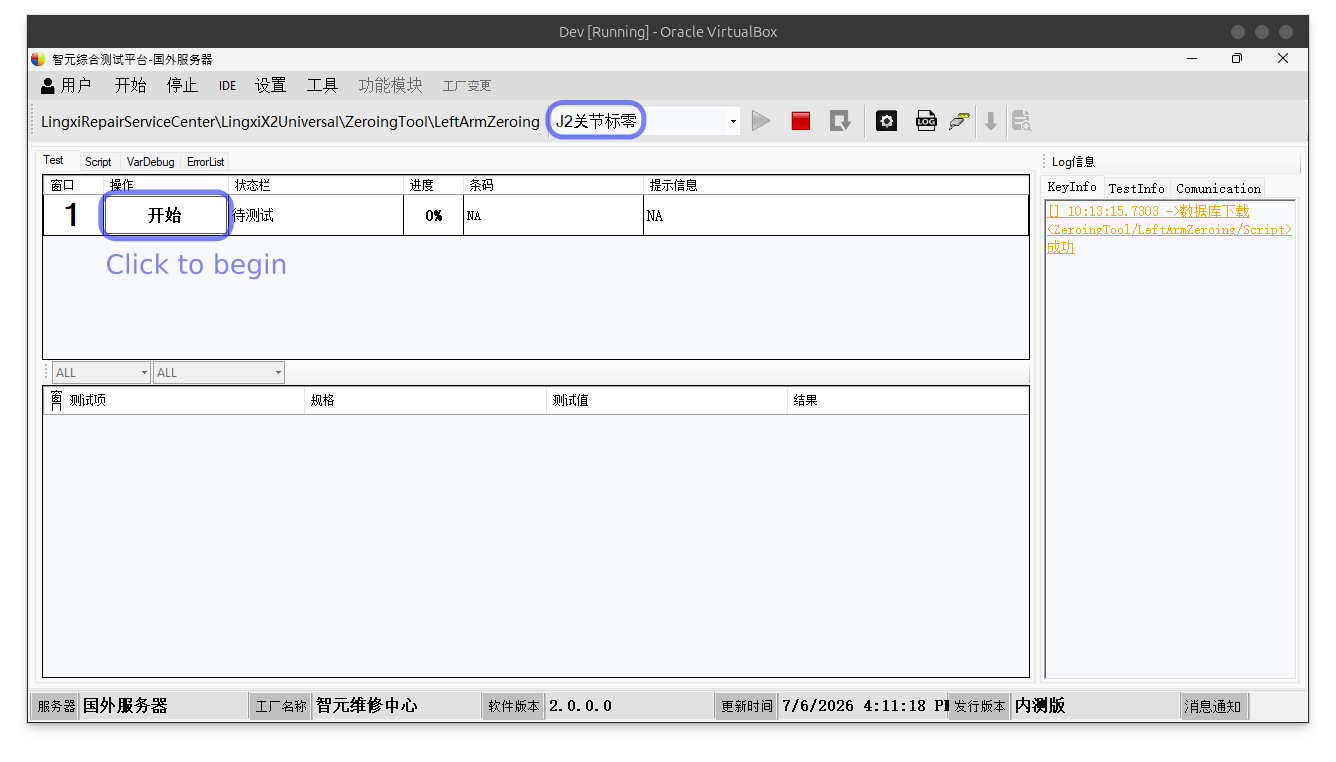Click the 条码 column header
The image size is (1336, 762).
pyautogui.click(x=554, y=185)
